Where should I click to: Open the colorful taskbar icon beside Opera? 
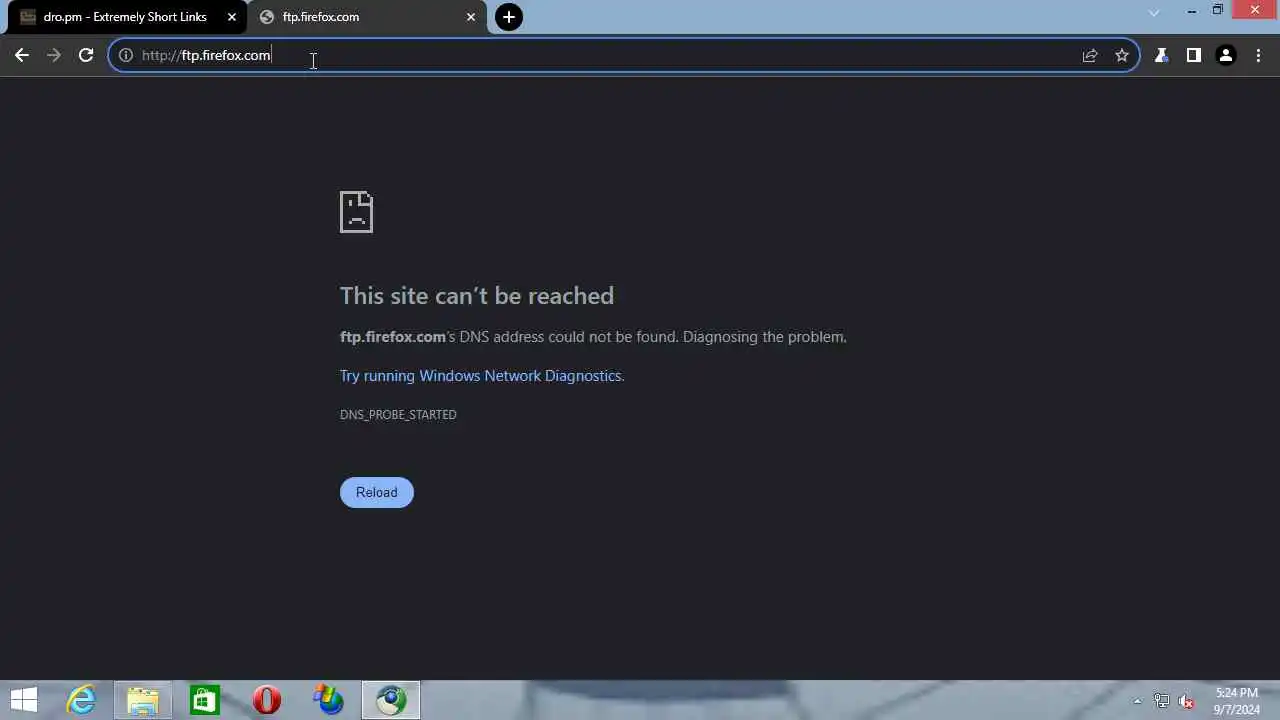pos(328,700)
